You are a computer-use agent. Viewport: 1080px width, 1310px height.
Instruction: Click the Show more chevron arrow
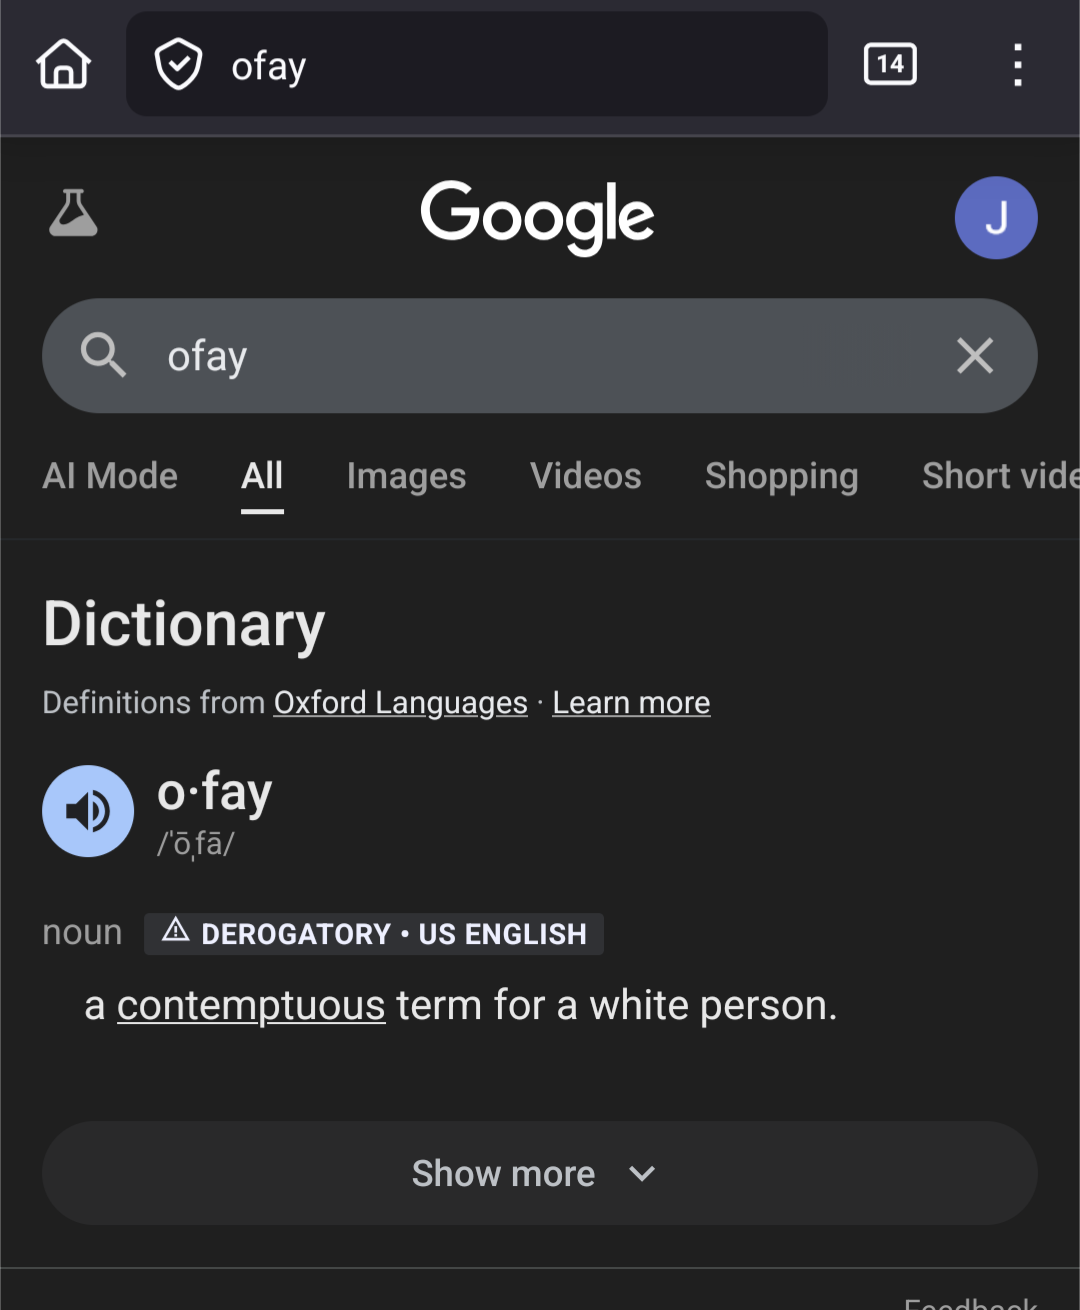pos(642,1173)
